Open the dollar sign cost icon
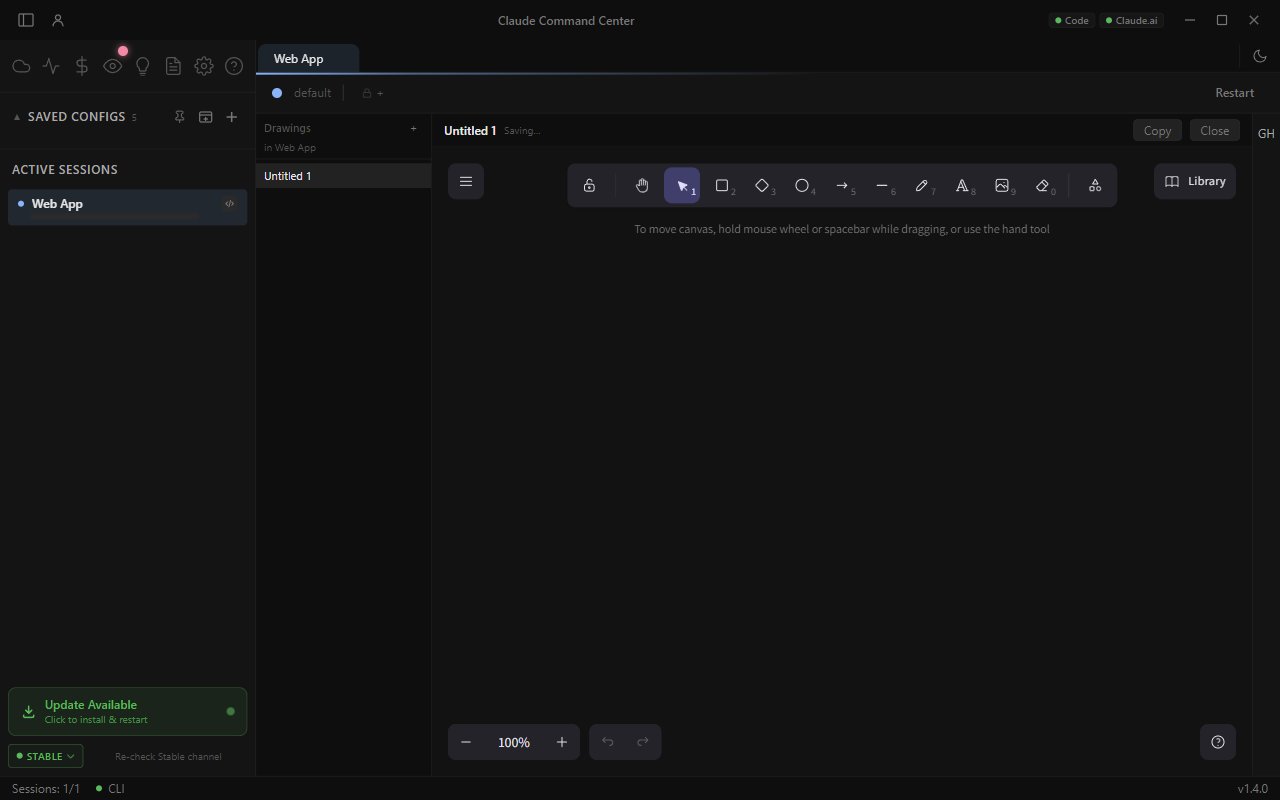Image resolution: width=1280 pixels, height=800 pixels. pos(82,66)
